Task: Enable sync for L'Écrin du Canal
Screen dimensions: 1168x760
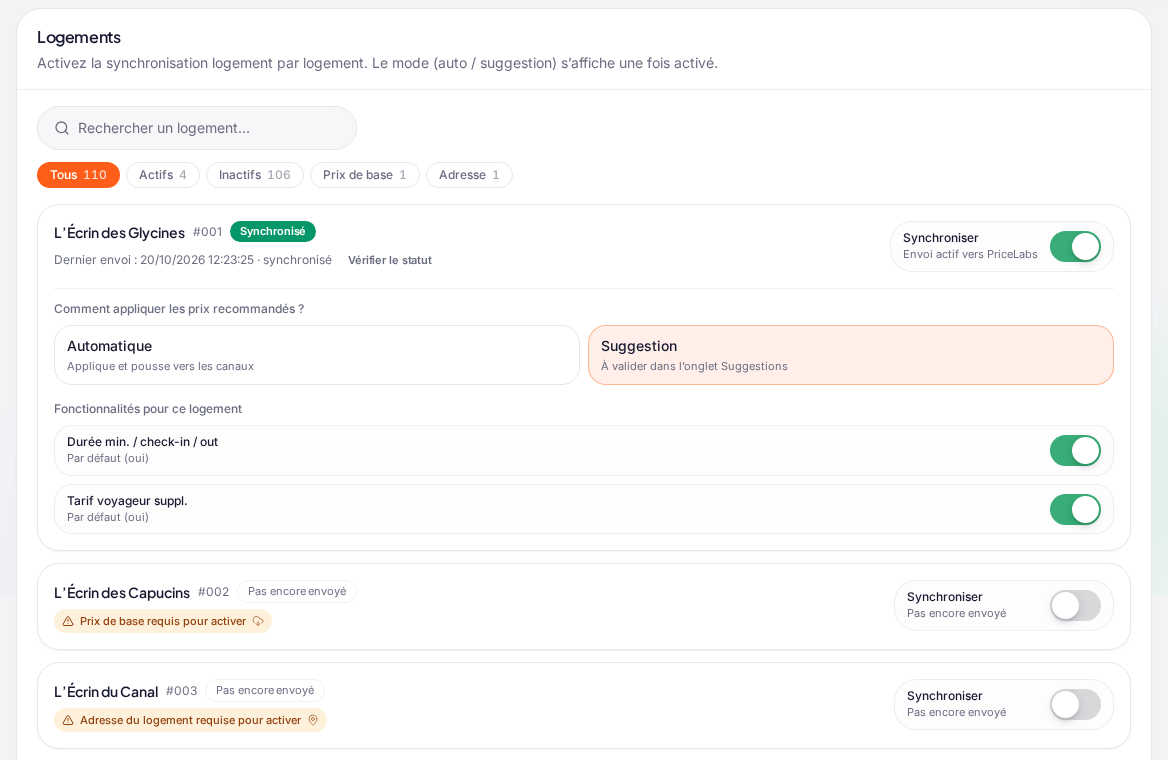Action: (x=1075, y=705)
